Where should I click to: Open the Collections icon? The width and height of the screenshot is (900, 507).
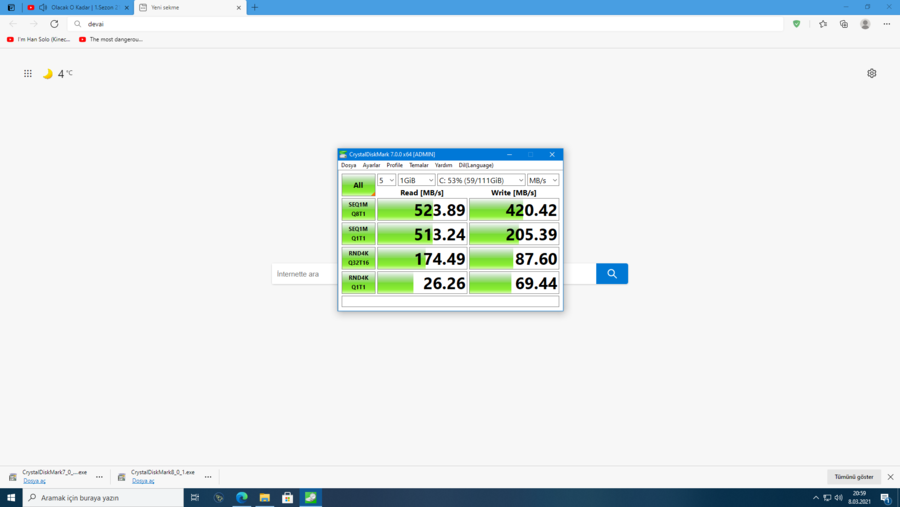tap(844, 24)
